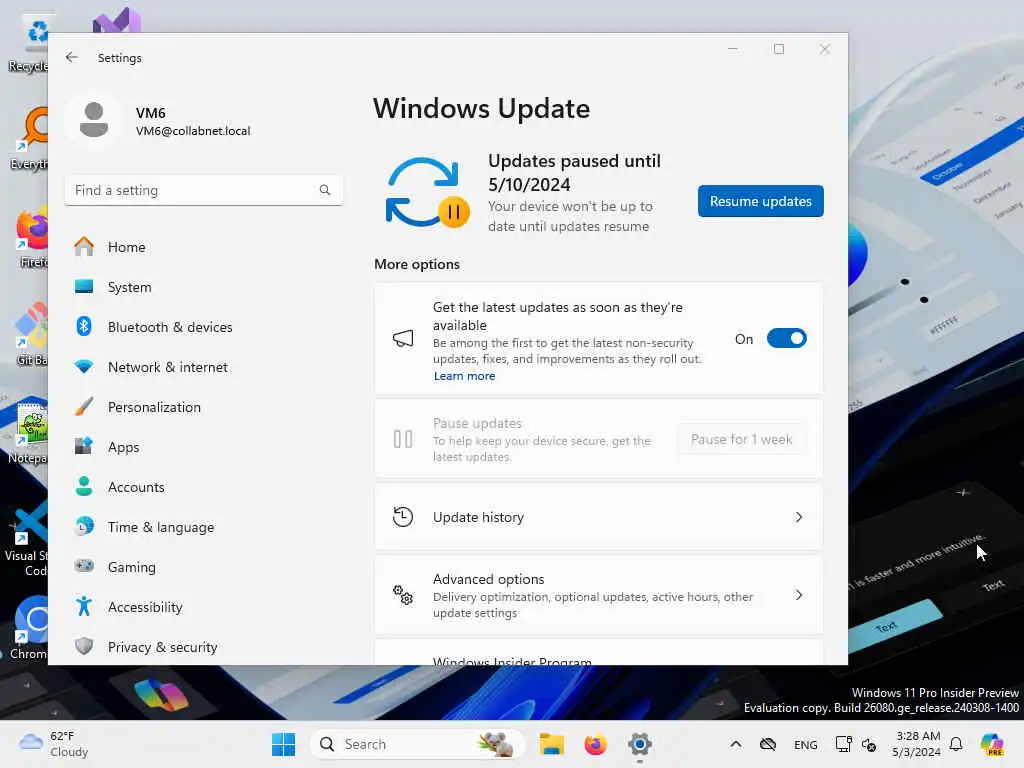Screen dimensions: 1024x768
Task: Select the Notepad++ desktop shortcut
Action: [x=27, y=432]
